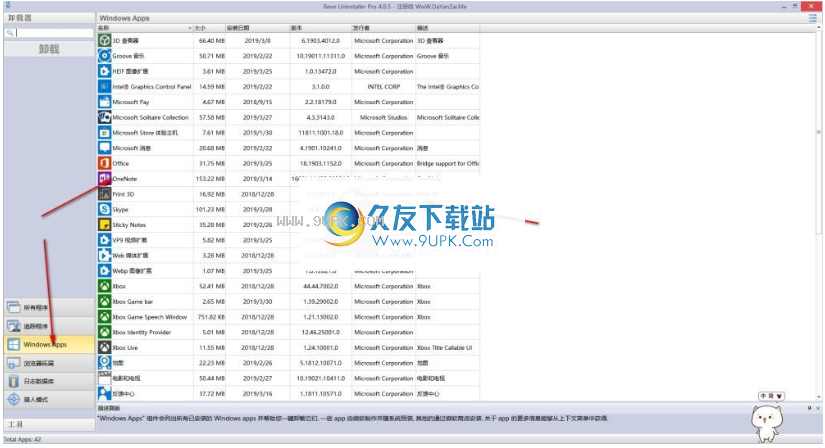Click the Skype app icon

[105, 209]
